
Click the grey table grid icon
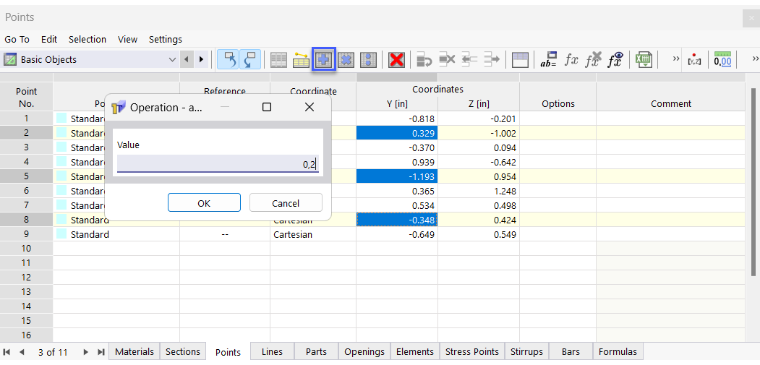coord(278,60)
